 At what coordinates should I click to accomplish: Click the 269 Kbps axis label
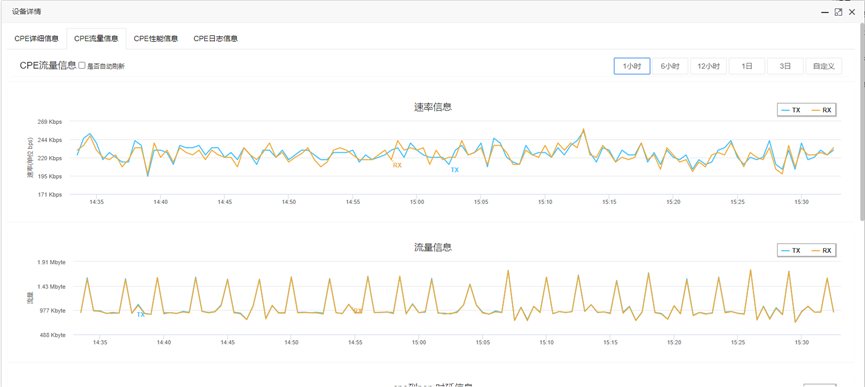[49, 122]
